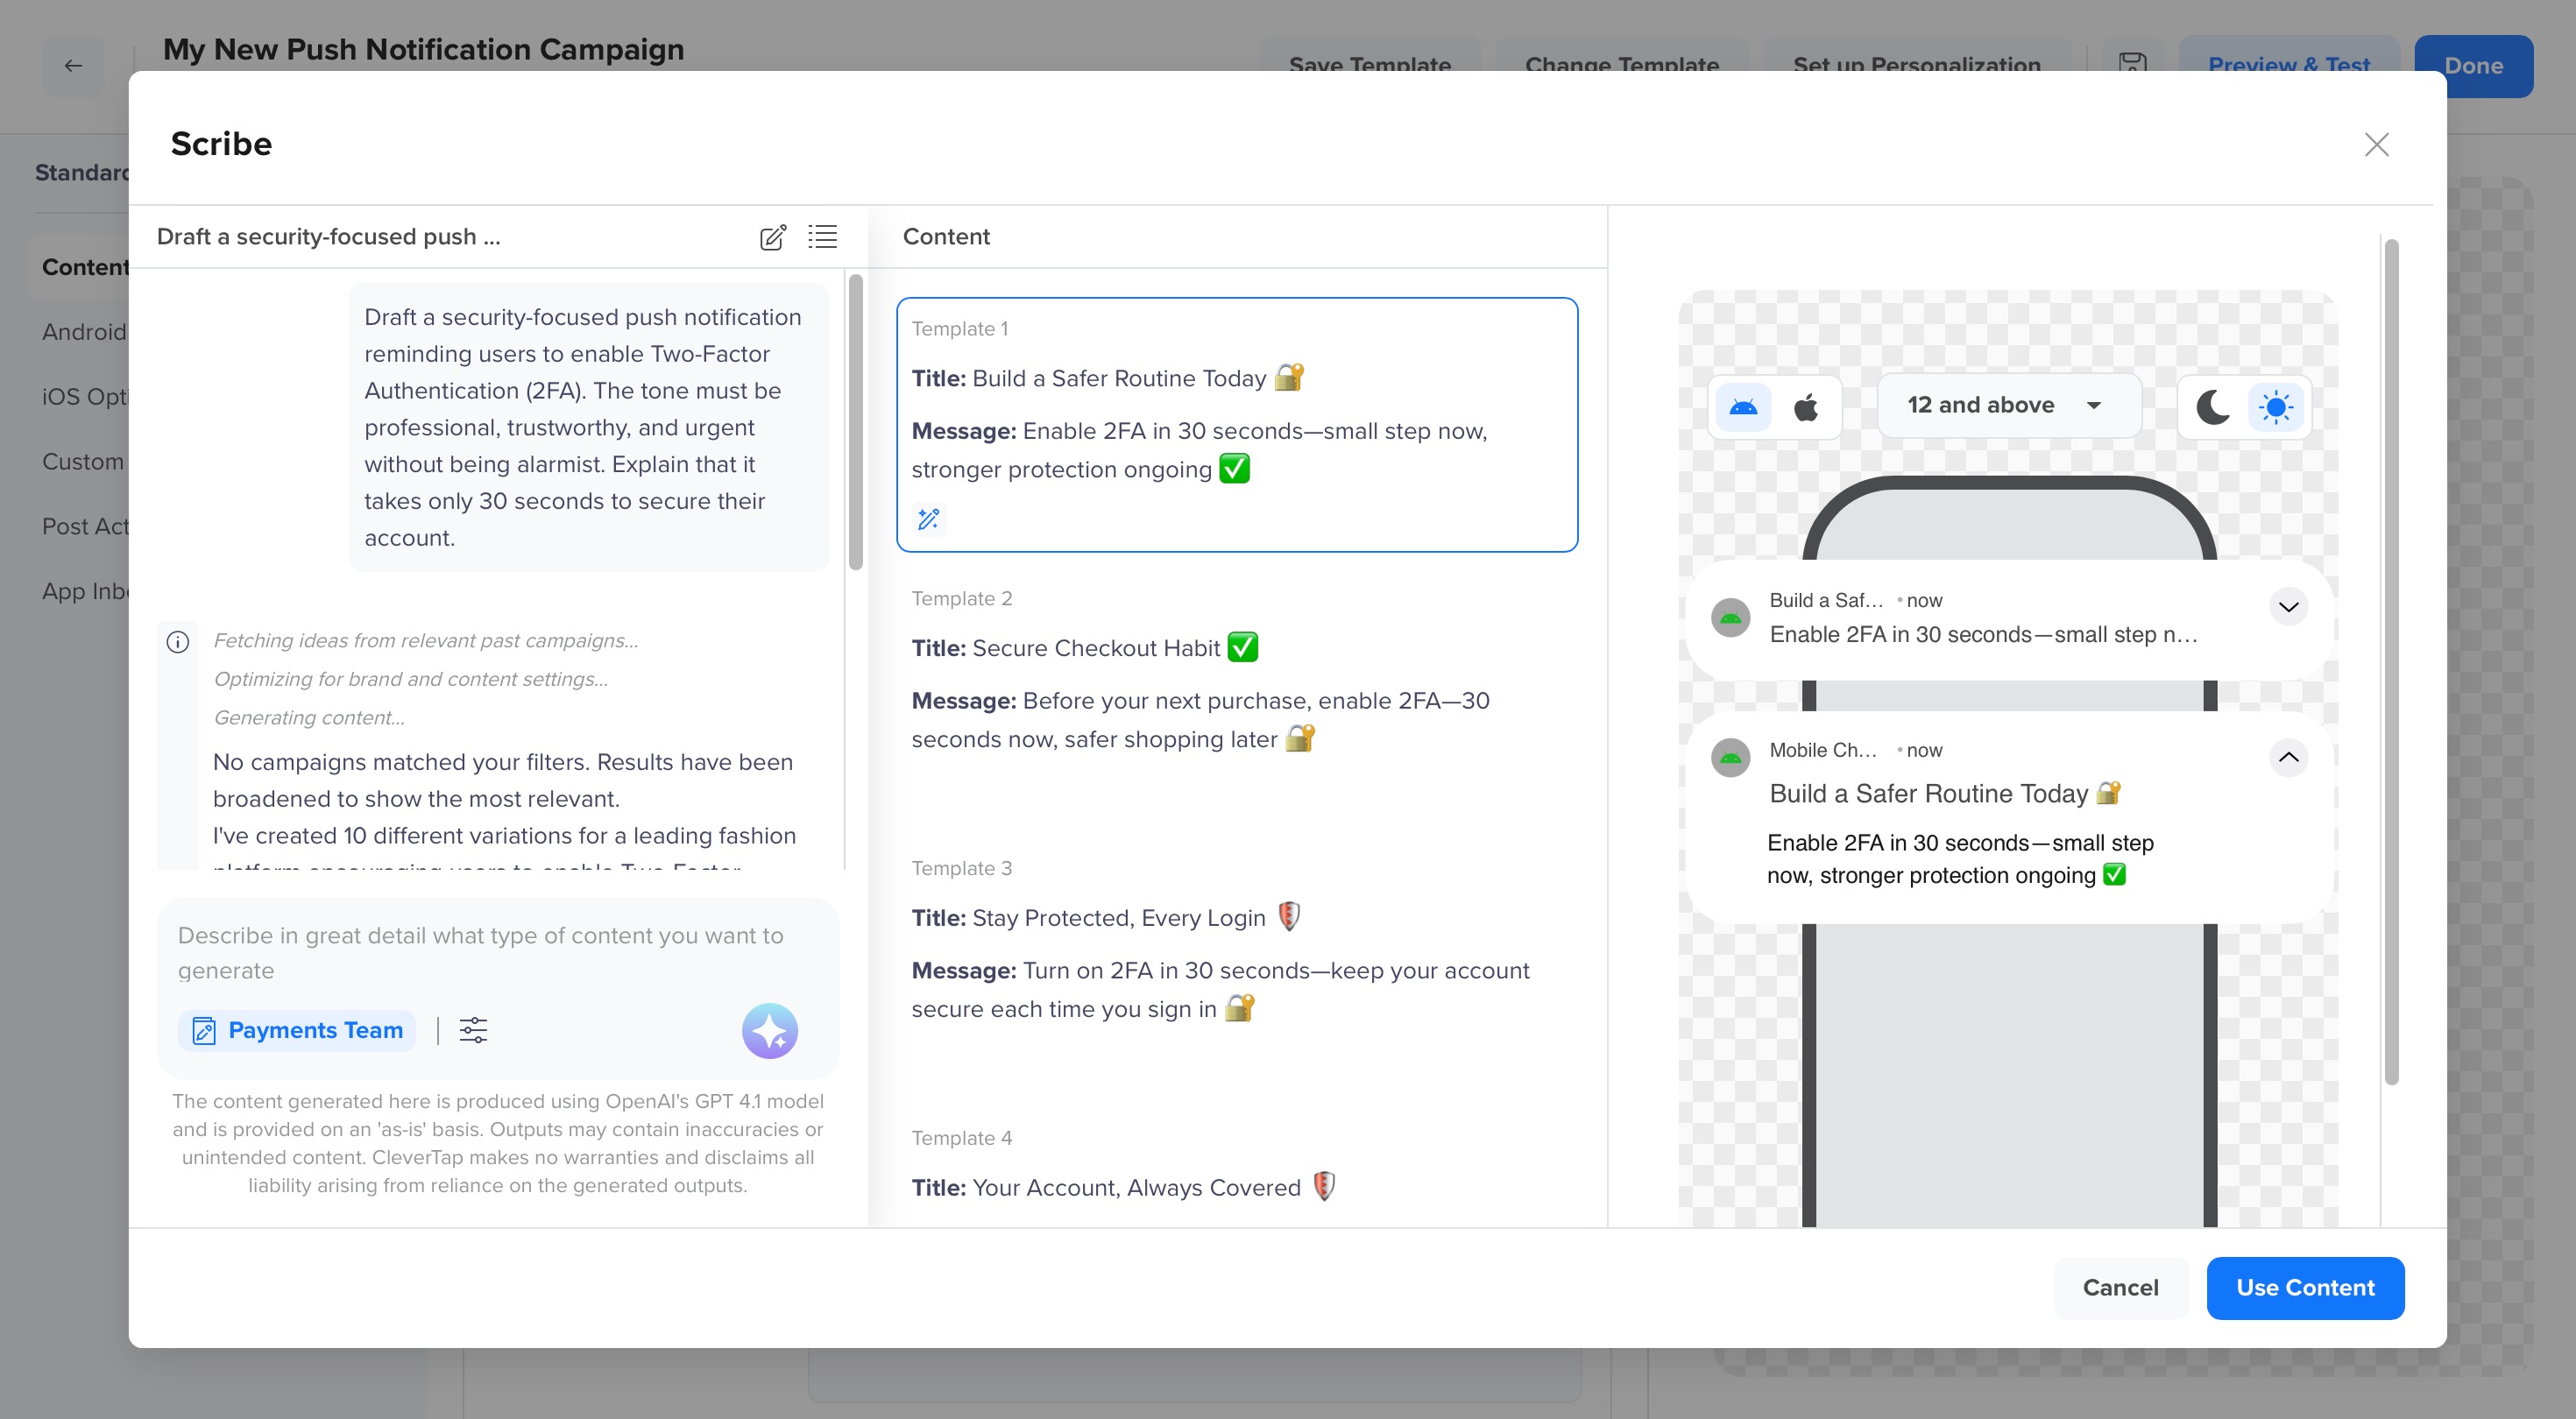Screen dimensions: 2576x1419
Task: Open the iOS Options sidebar tab
Action: [85, 397]
